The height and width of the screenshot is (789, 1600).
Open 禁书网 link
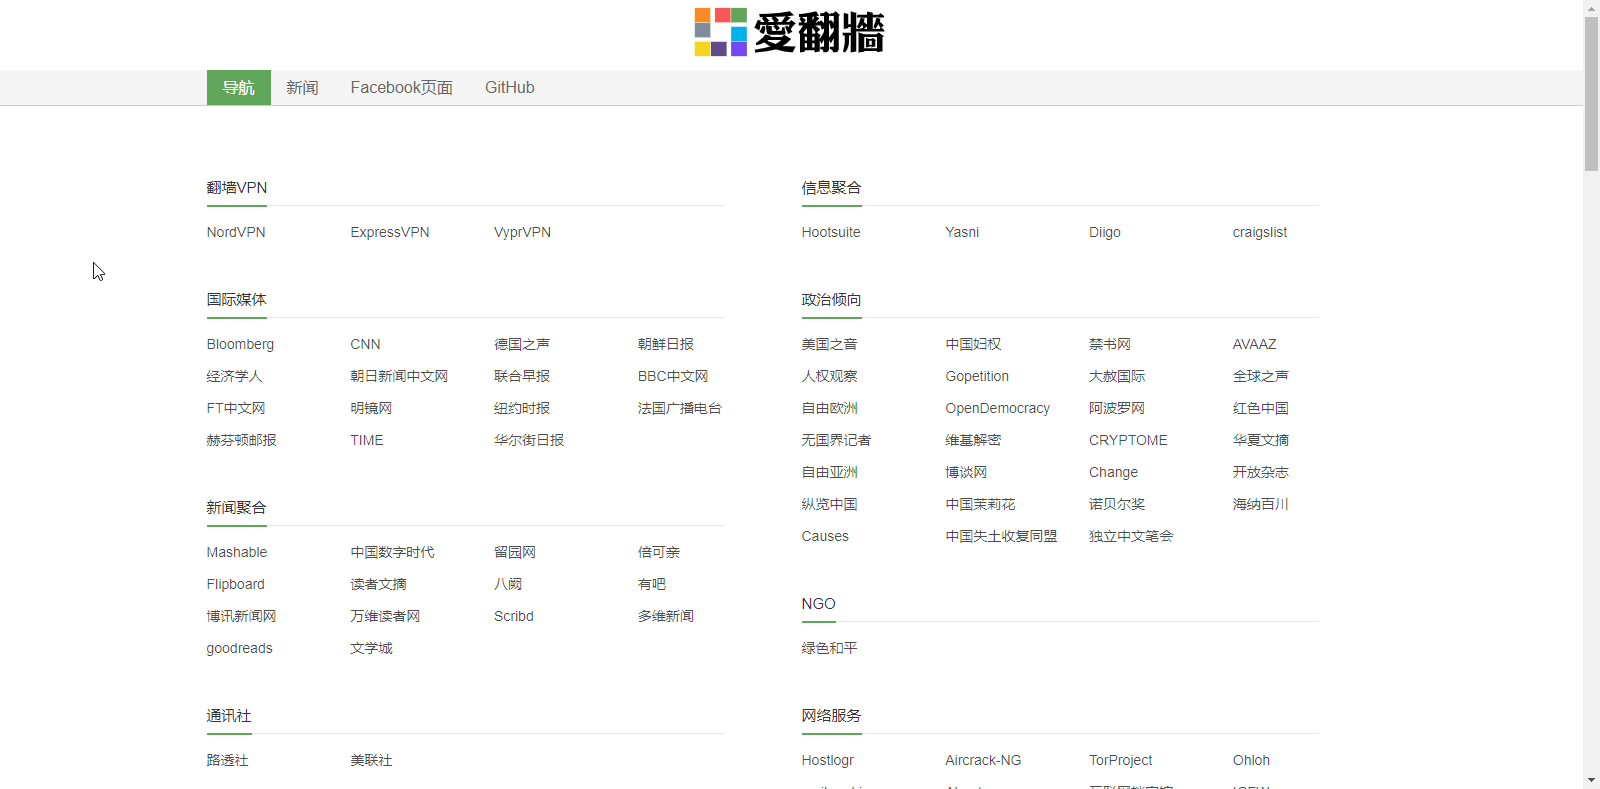1110,344
